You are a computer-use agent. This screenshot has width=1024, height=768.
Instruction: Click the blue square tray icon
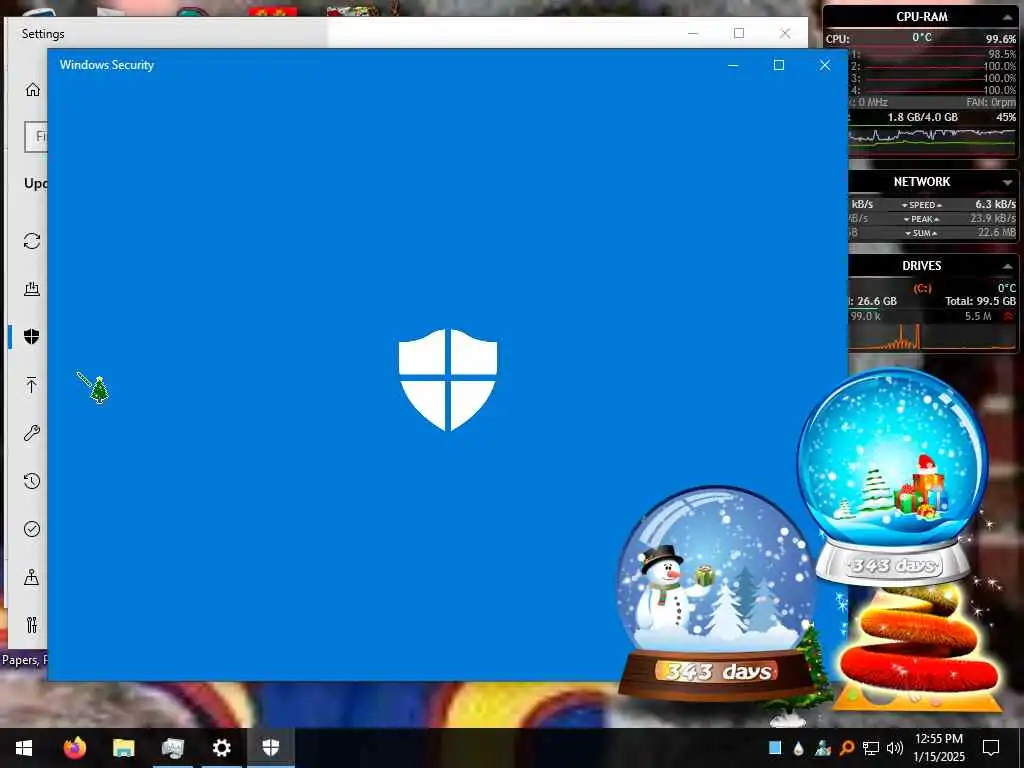pos(775,748)
